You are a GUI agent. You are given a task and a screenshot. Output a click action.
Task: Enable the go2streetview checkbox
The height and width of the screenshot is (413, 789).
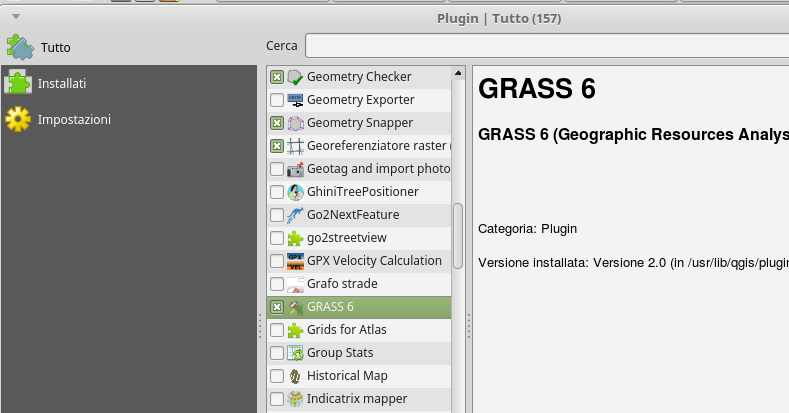tap(277, 238)
